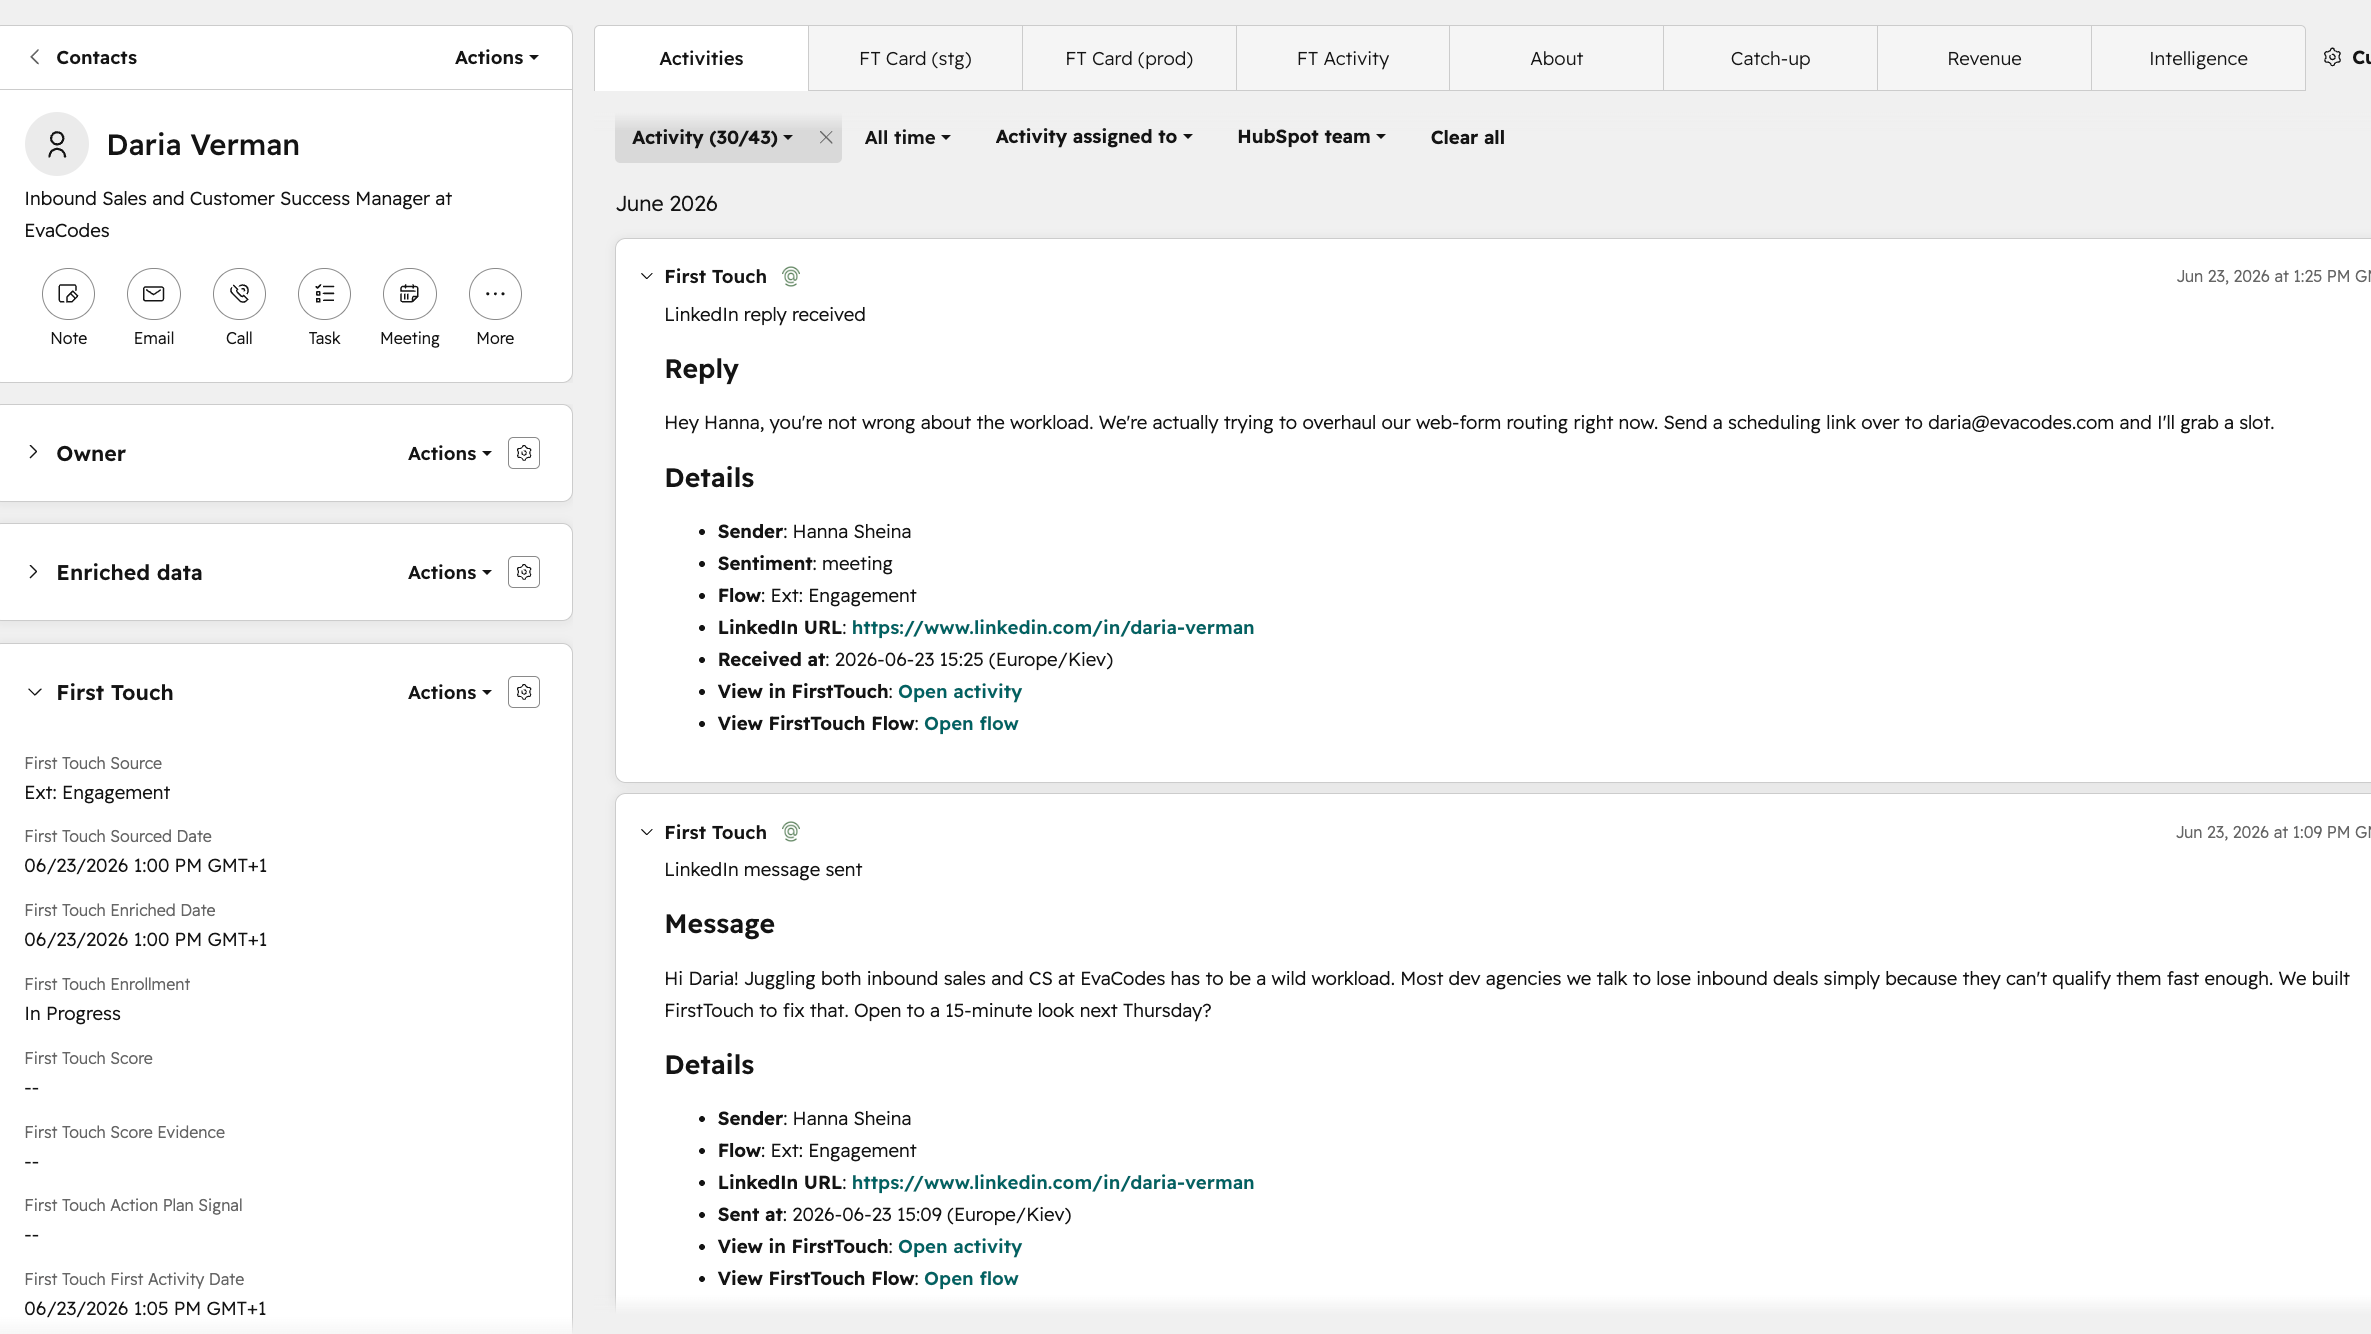The width and height of the screenshot is (2371, 1334).
Task: Click the June 2026 month heading
Action: point(666,203)
